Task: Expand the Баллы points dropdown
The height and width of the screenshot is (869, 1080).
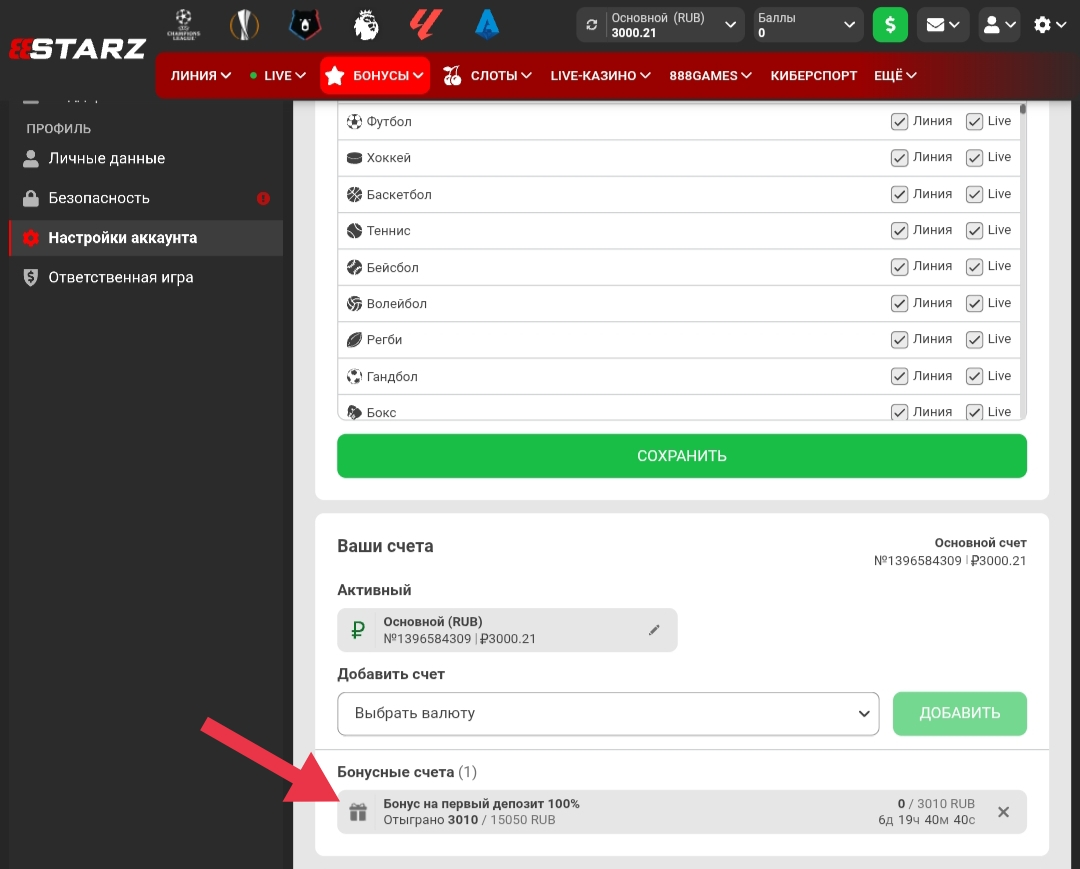Action: click(x=808, y=25)
